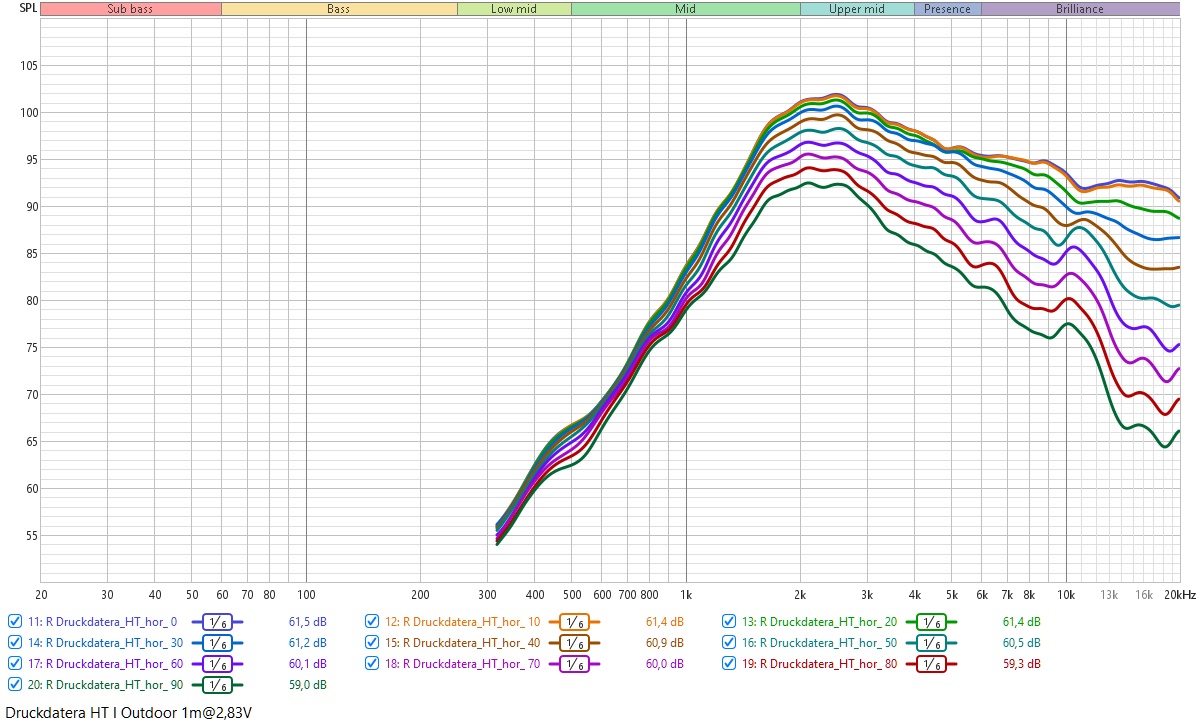Select the Sub bass frequency band
The height and width of the screenshot is (727, 1200).
point(131,9)
